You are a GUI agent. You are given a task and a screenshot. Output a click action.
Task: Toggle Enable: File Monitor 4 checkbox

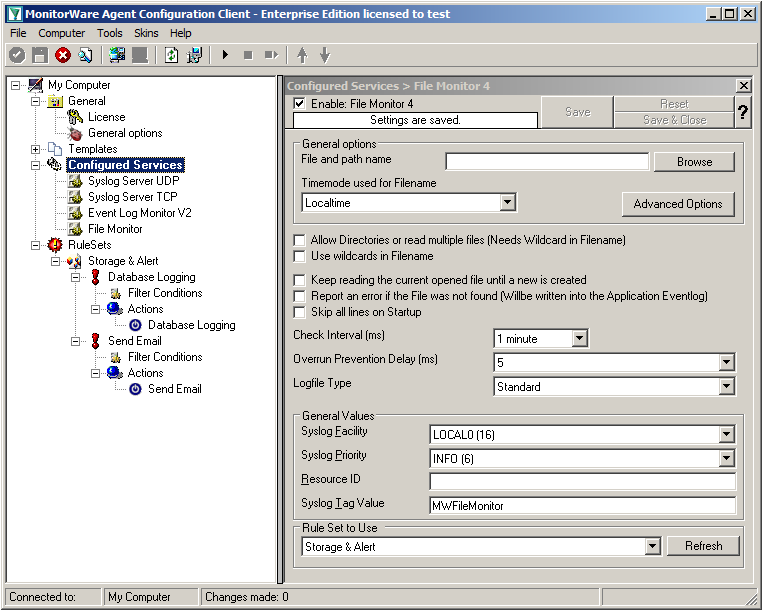pos(300,104)
